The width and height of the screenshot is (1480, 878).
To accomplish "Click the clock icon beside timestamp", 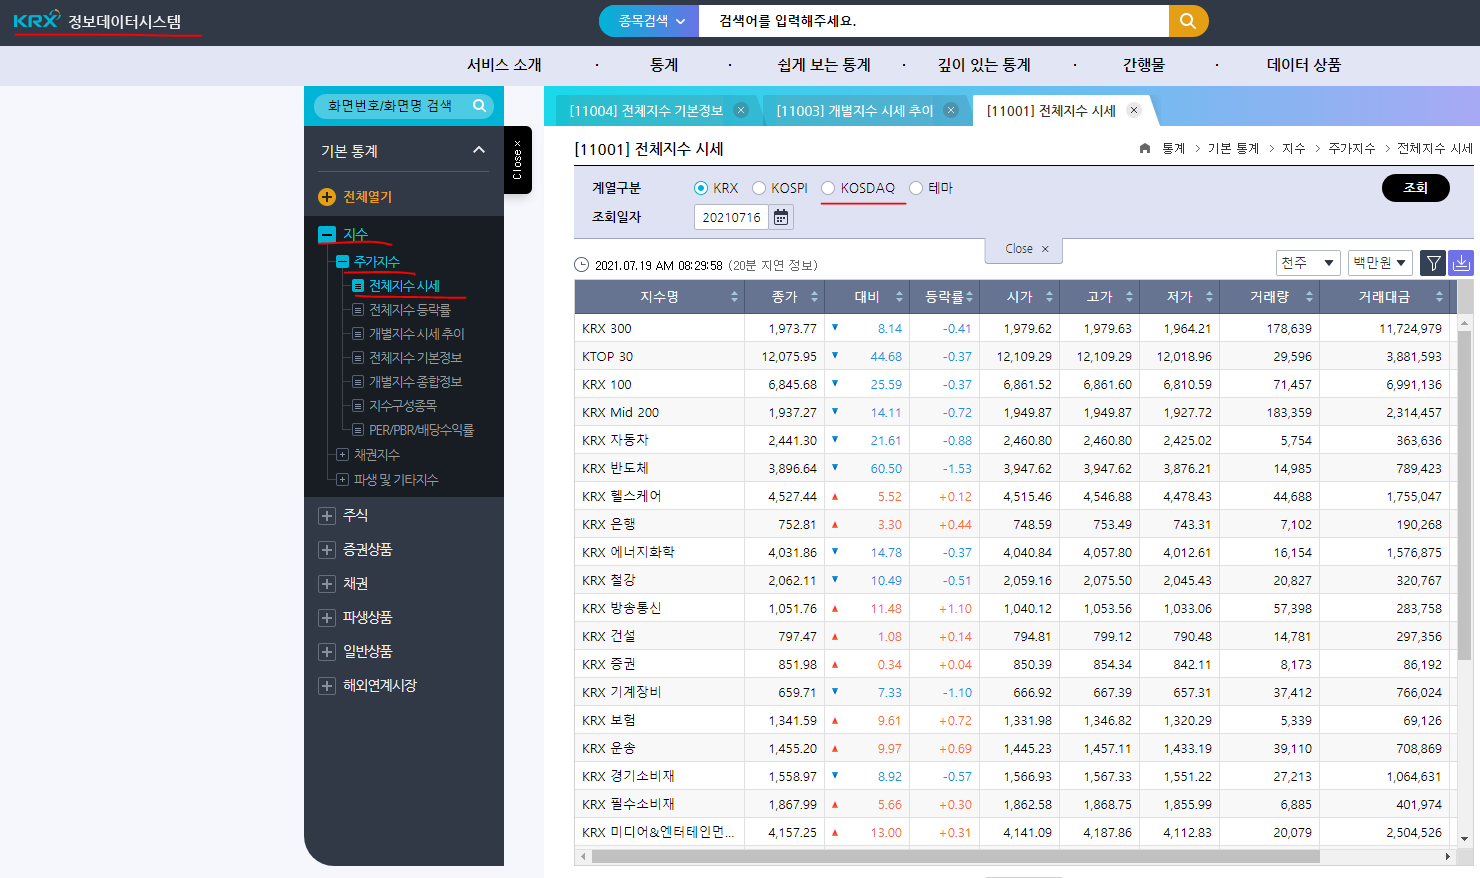I will coord(582,265).
